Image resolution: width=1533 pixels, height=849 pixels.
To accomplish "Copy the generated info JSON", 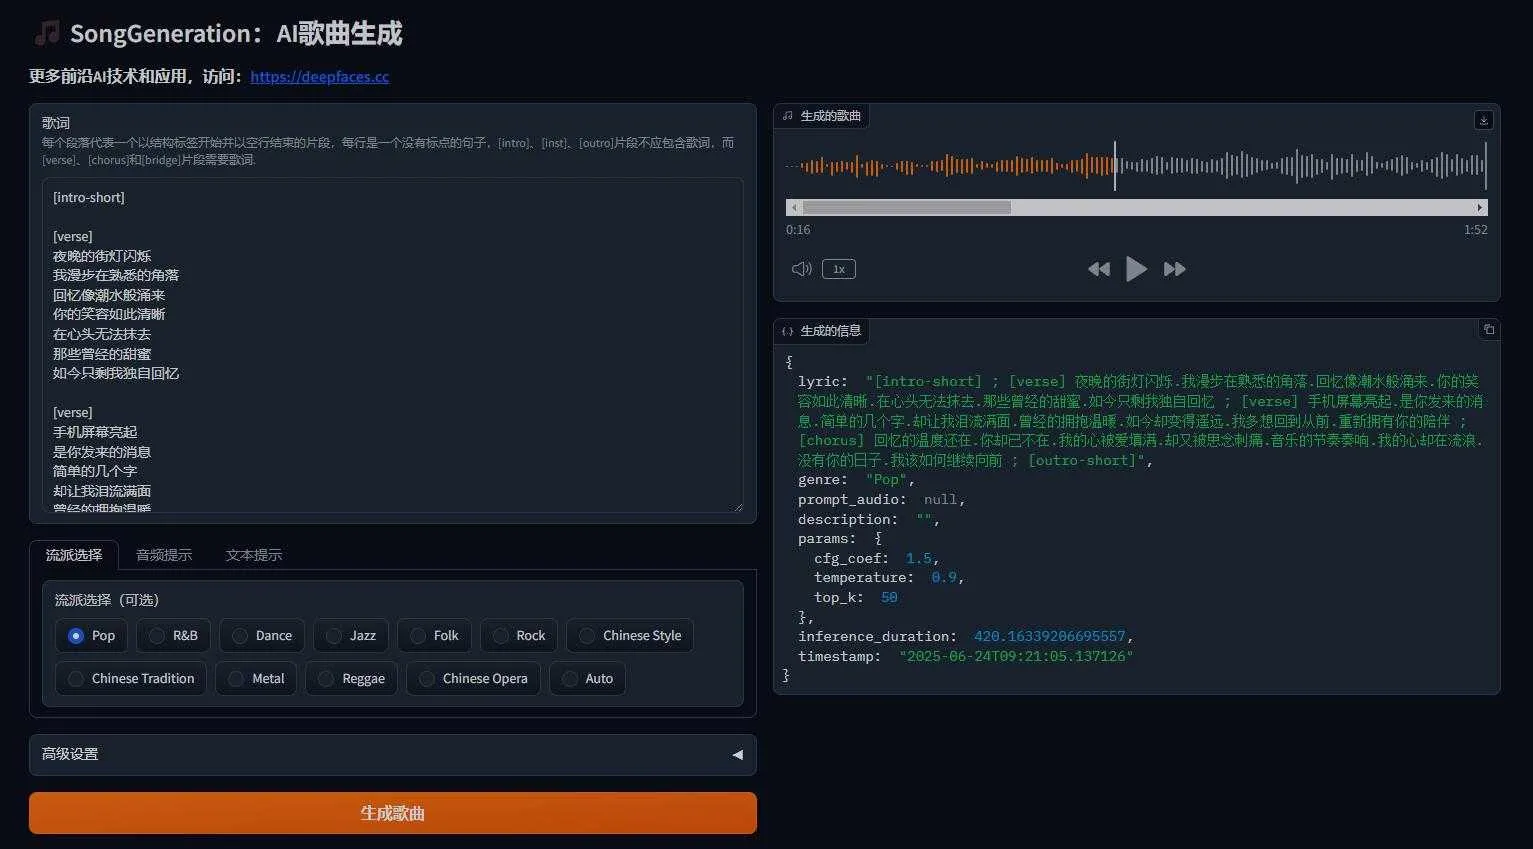I will (1488, 330).
